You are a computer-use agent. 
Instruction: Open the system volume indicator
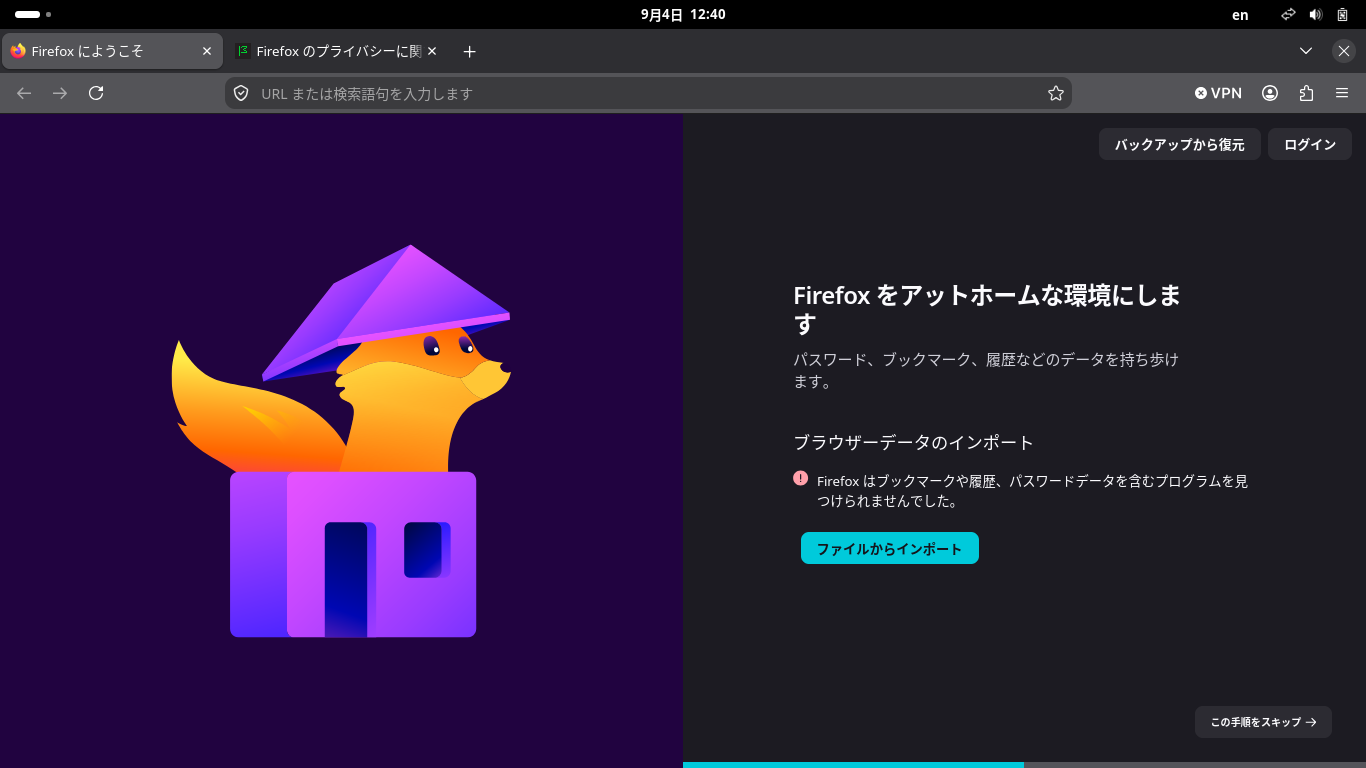pyautogui.click(x=1315, y=15)
